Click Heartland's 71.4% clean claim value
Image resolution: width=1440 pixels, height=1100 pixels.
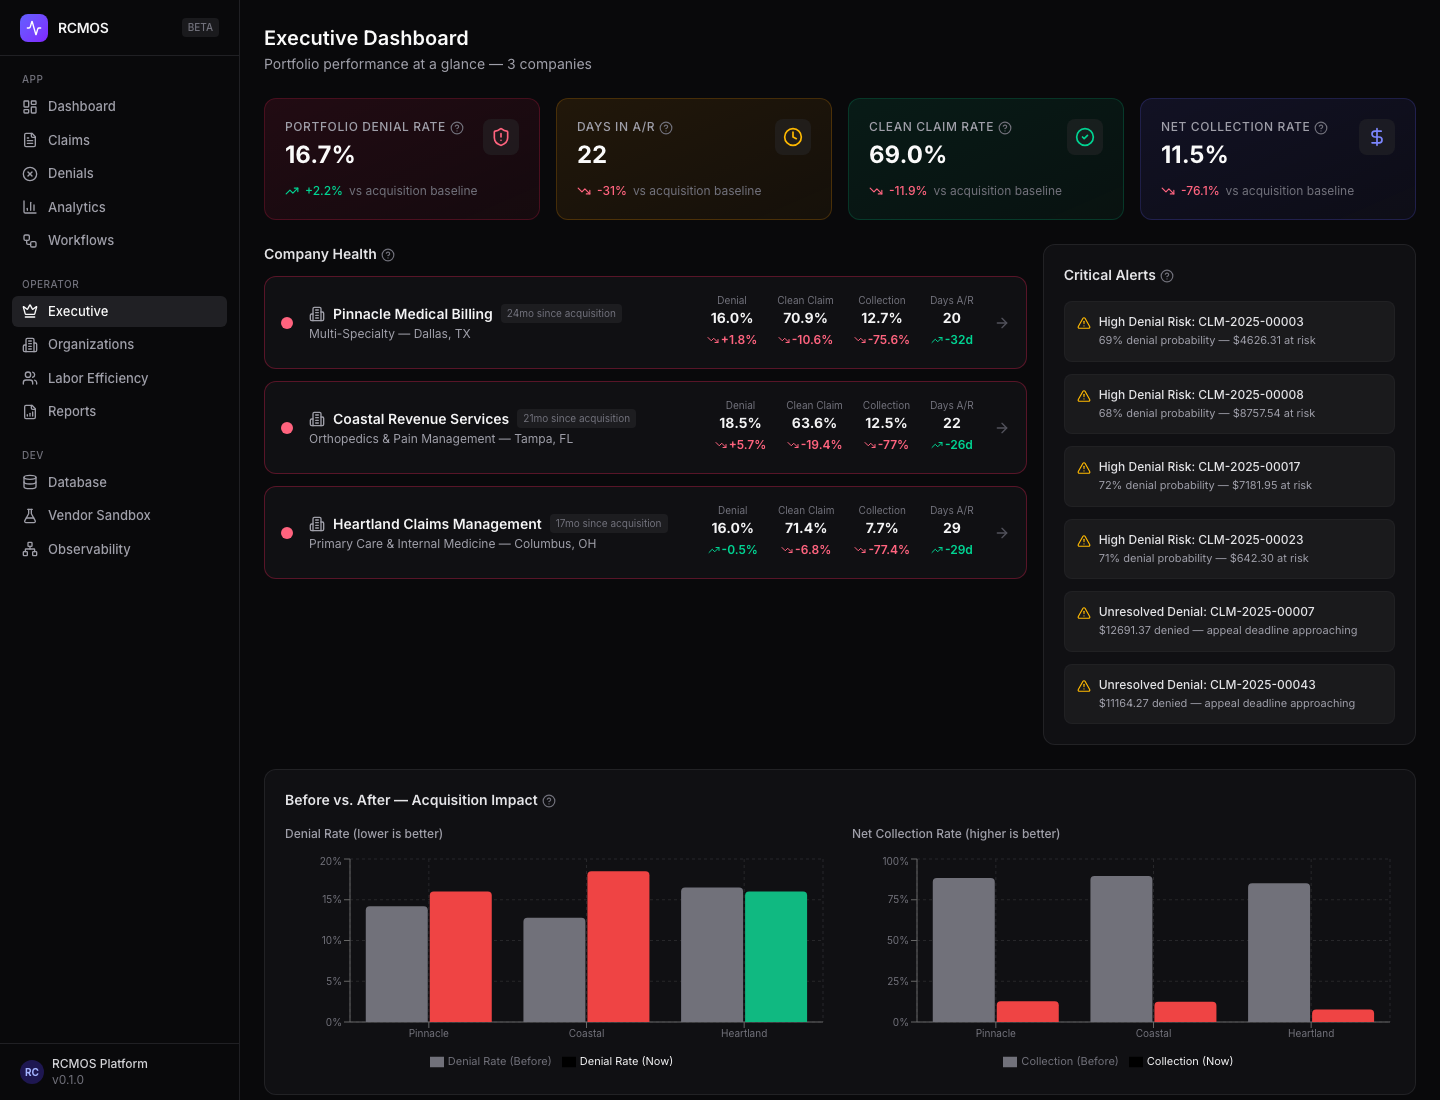click(x=806, y=529)
